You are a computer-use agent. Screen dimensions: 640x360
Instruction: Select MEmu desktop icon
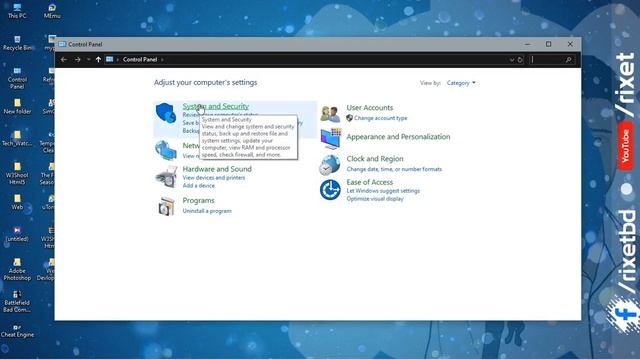[52, 11]
